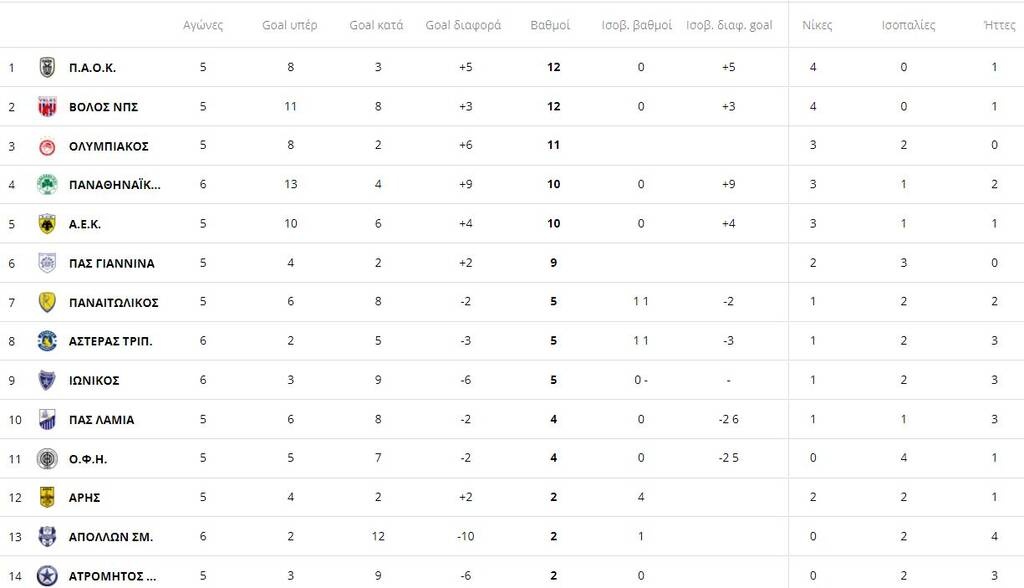The image size is (1024, 588).
Task: Click the ΟΛΥΜΠΙΑΚΟΣ red crest icon
Action: [46, 146]
